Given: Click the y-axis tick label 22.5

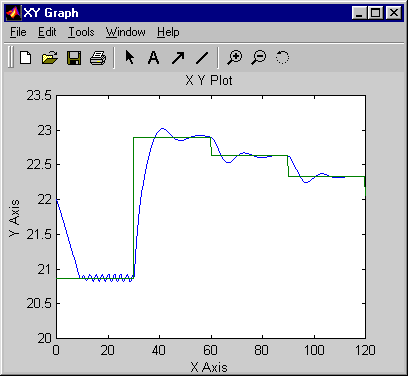Looking at the screenshot, I should click(x=39, y=165).
